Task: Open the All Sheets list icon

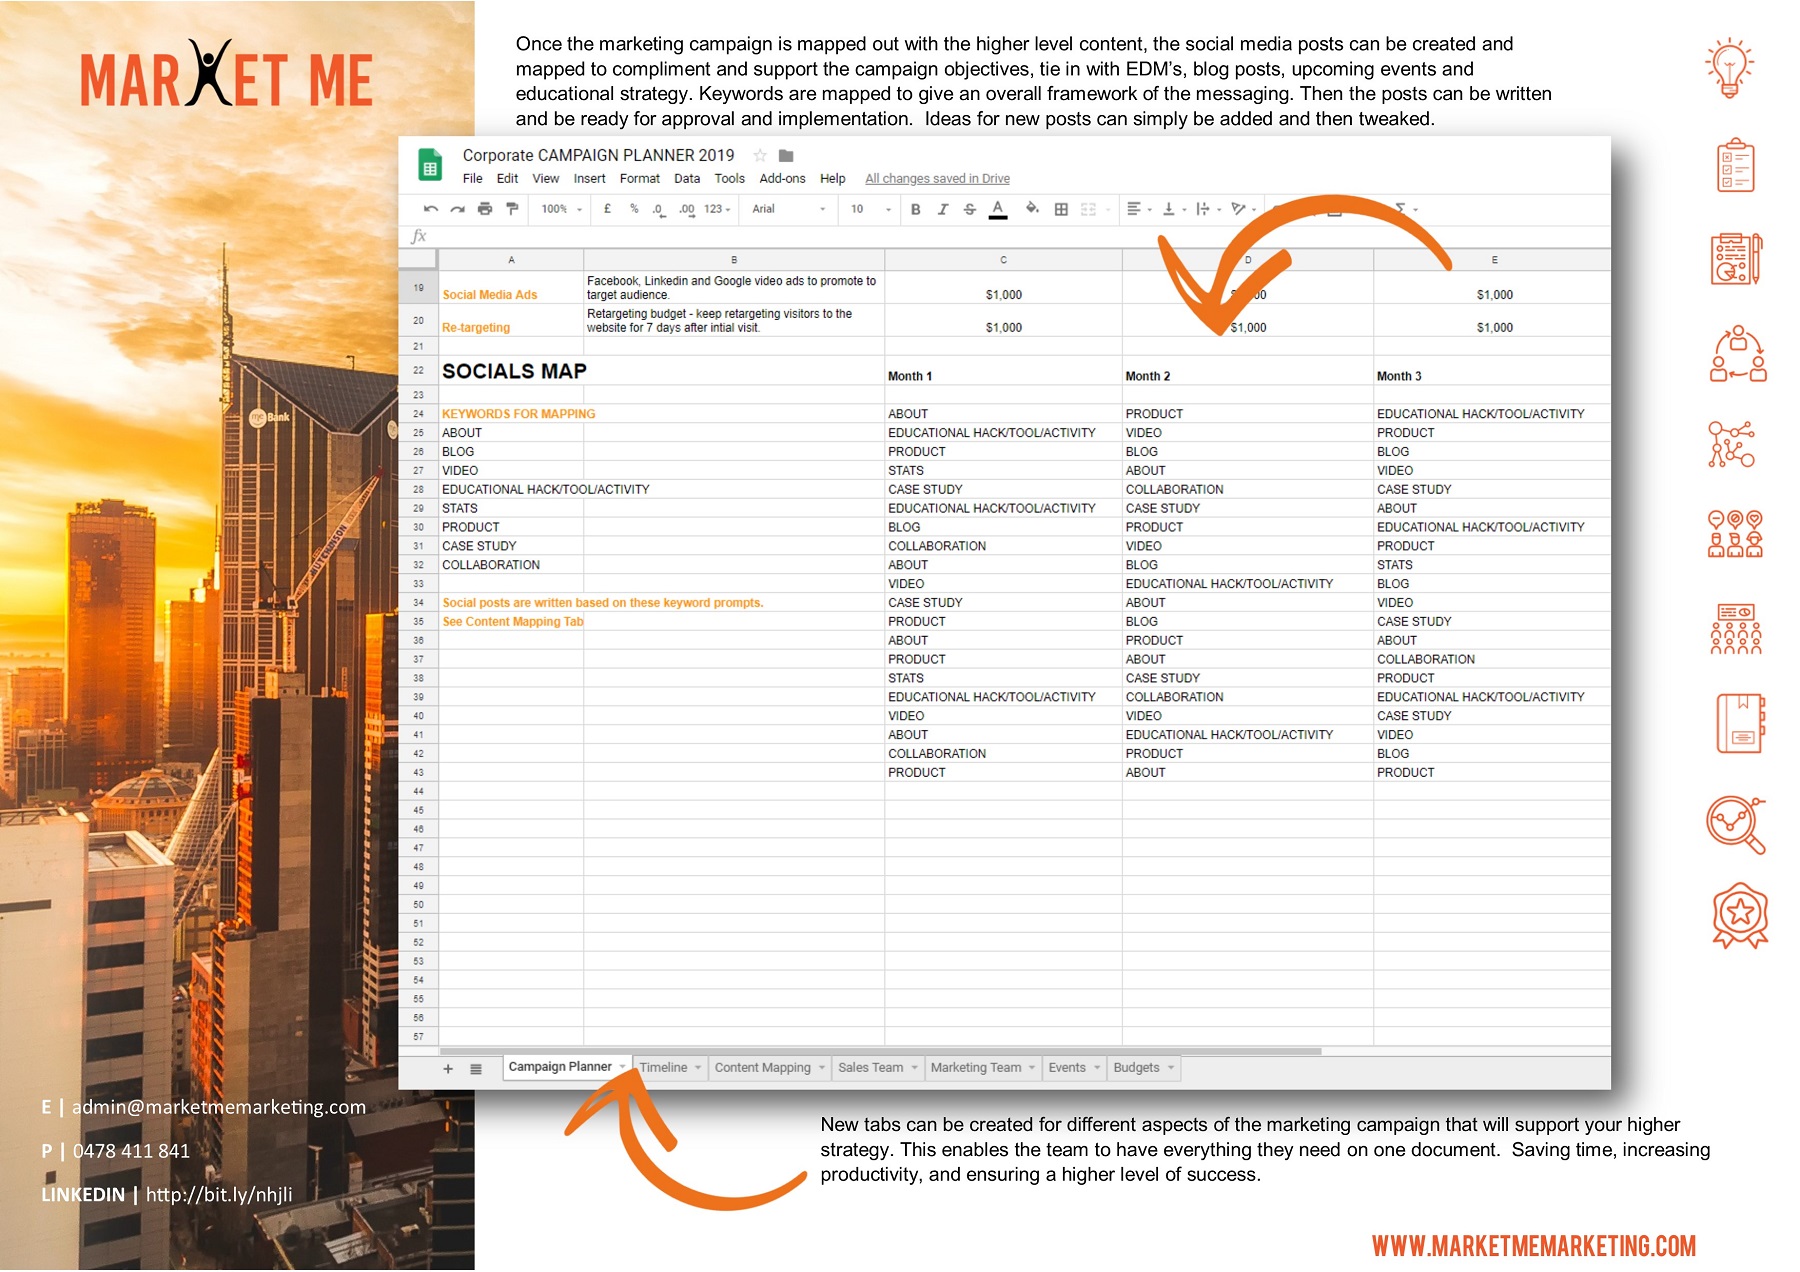Action: 476,1069
